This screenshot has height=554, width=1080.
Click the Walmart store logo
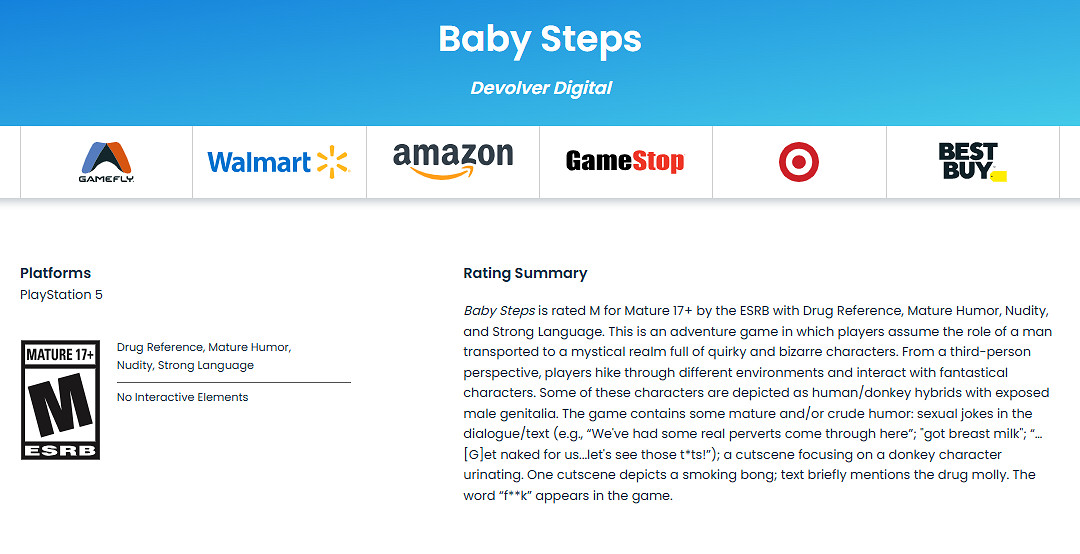pos(278,162)
